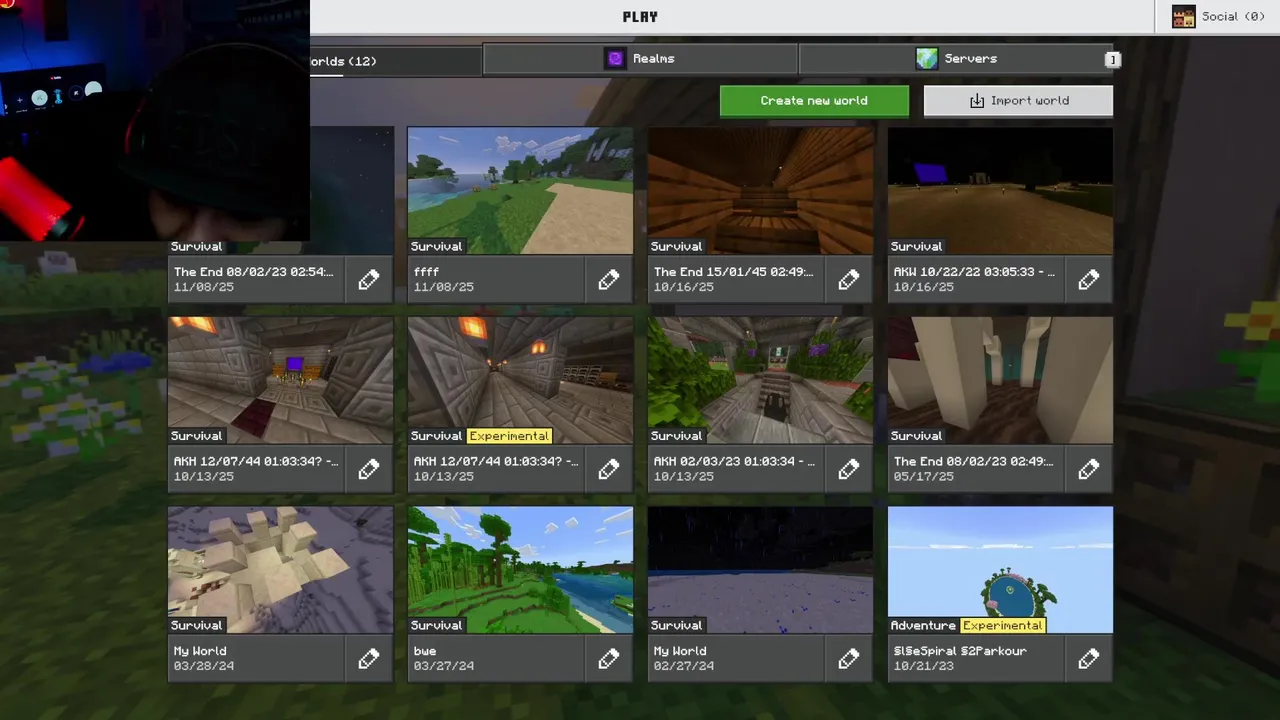
Task: Select the bwe world name
Action: (425, 651)
